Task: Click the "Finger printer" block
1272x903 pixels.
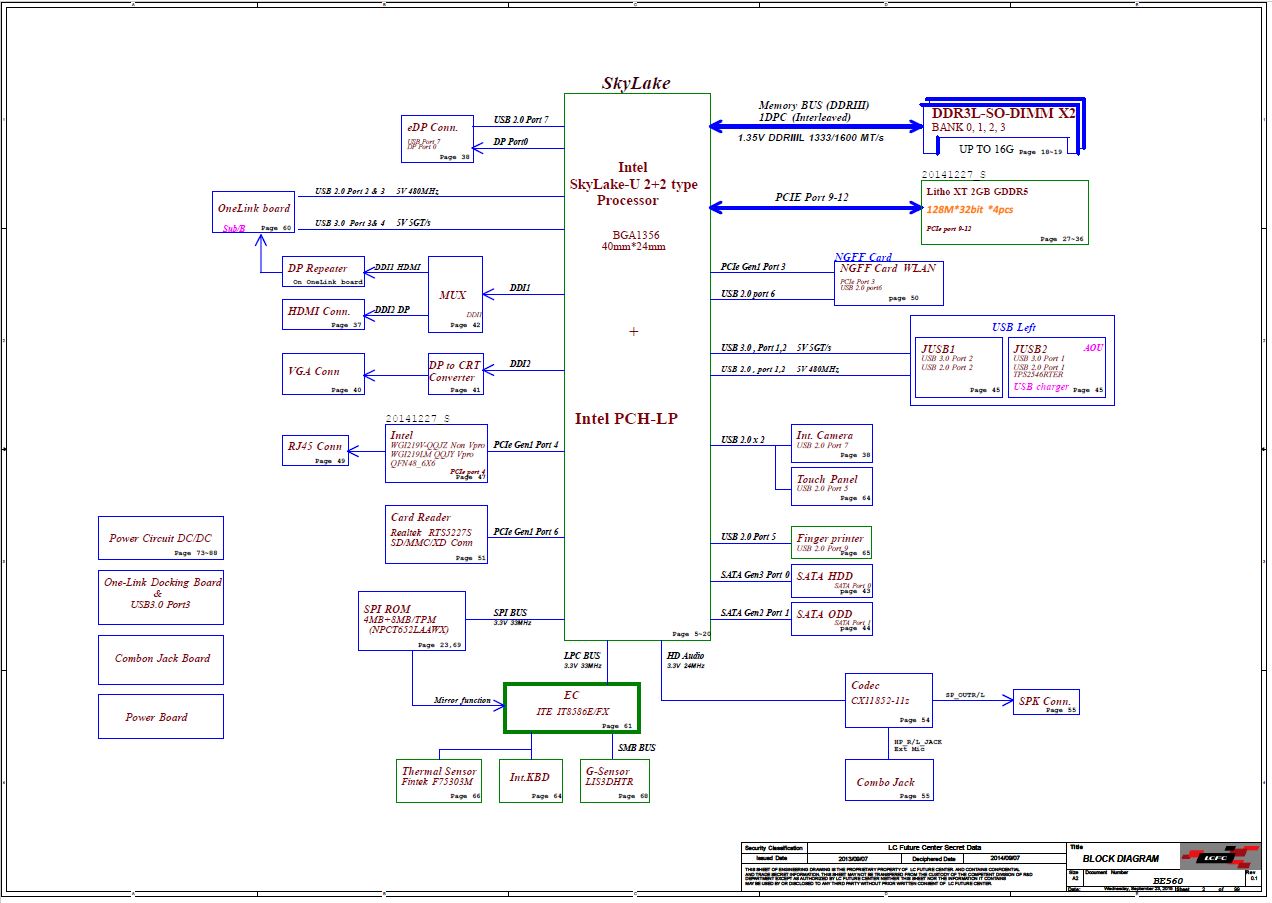Action: click(832, 542)
